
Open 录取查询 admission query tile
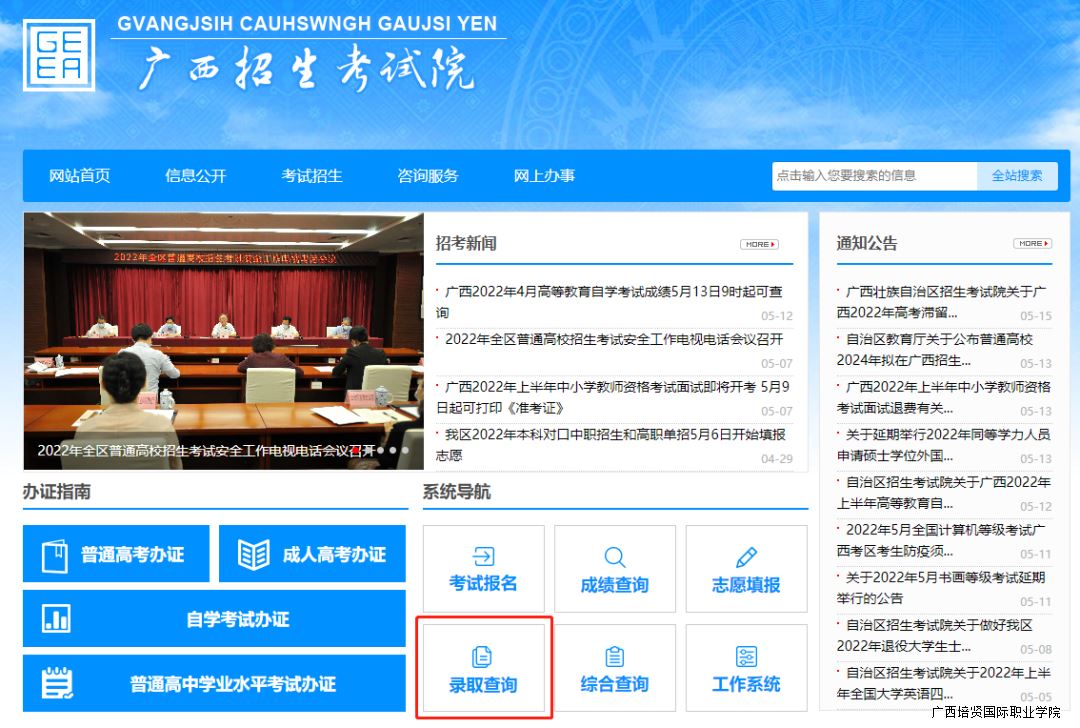[483, 669]
